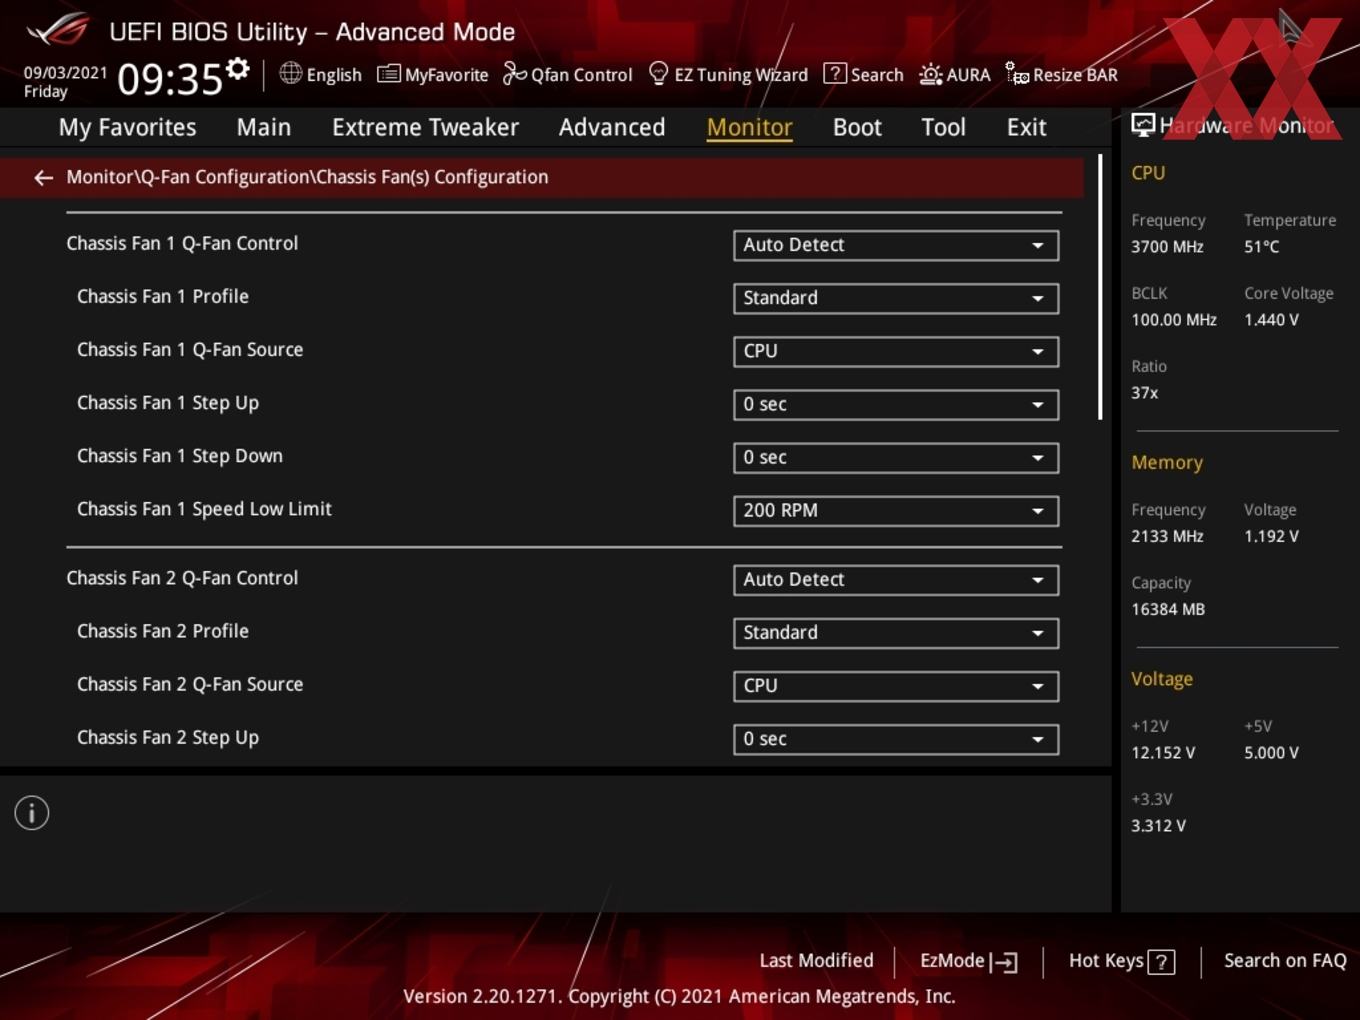Open Chassis Fan 1 Step Up dropdown
This screenshot has width=1360, height=1020.
(x=896, y=404)
